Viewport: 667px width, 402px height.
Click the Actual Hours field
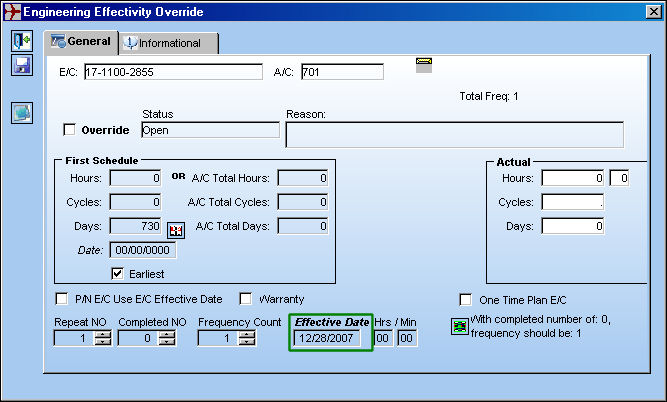(x=573, y=178)
